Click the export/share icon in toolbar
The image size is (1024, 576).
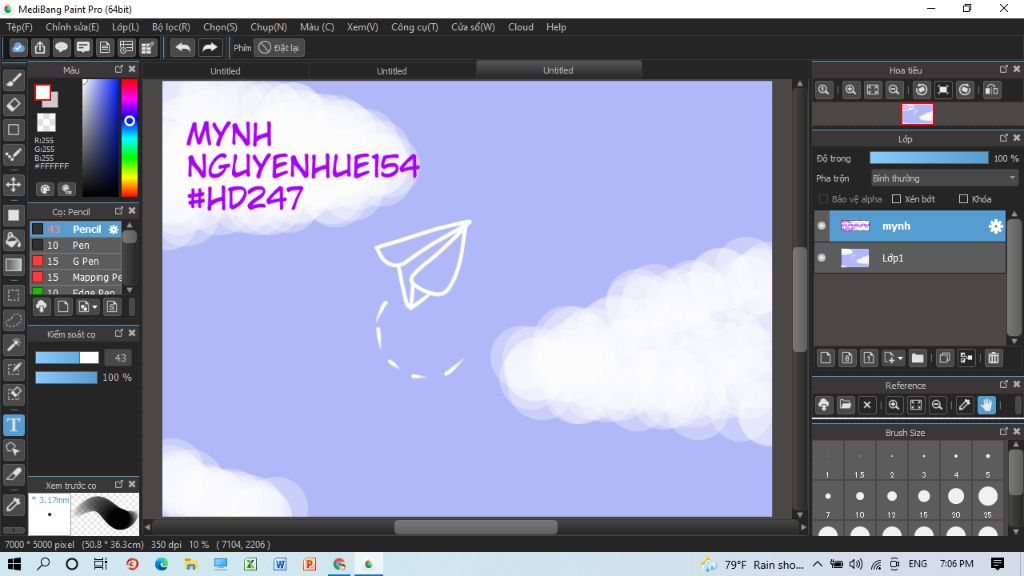click(x=40, y=48)
